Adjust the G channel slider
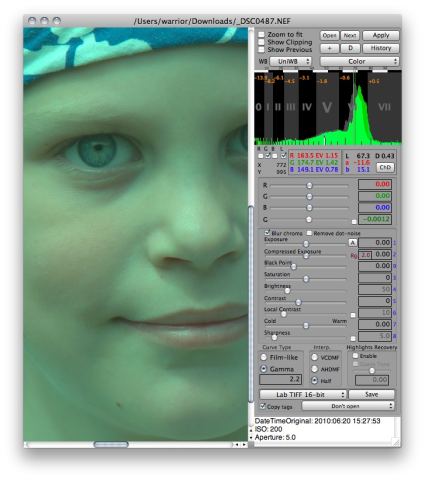 tap(309, 197)
